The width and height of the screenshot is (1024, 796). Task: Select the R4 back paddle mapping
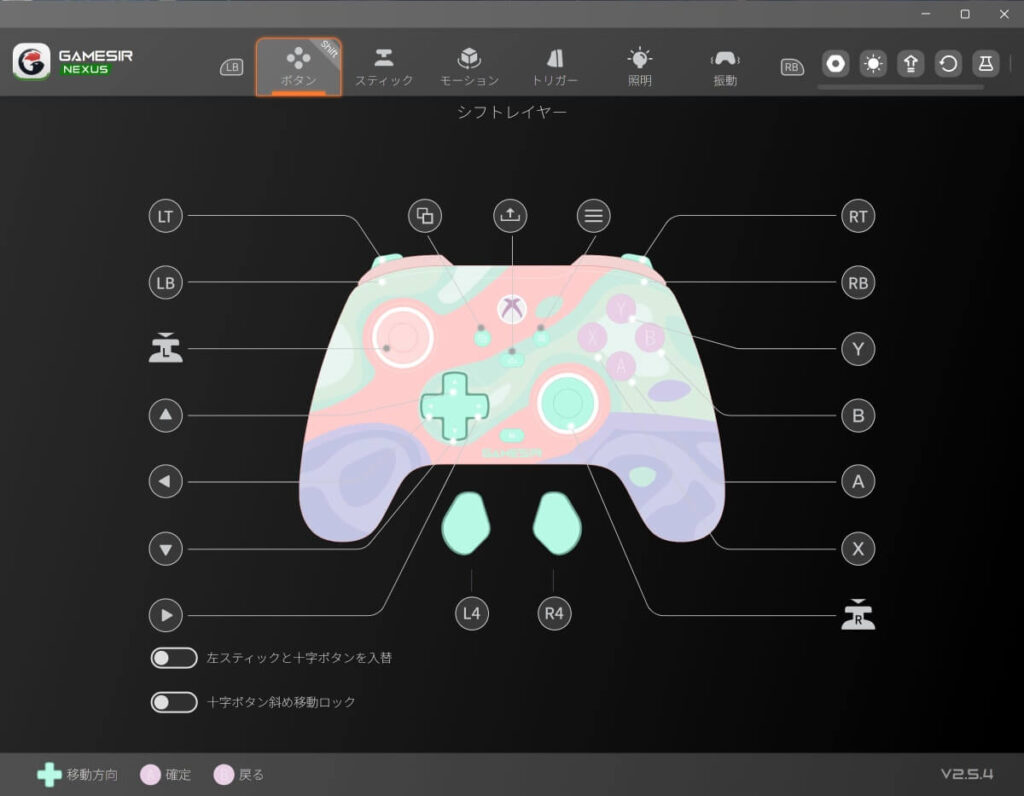tap(554, 613)
